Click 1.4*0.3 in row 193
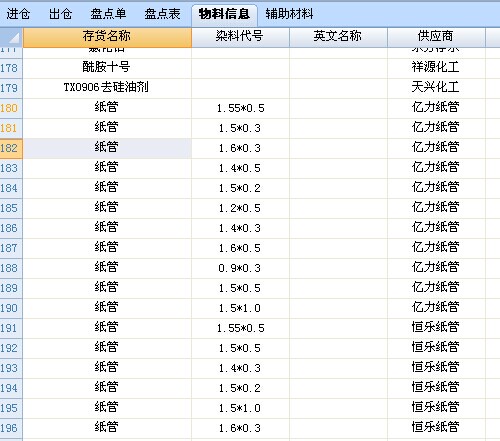 click(240, 368)
